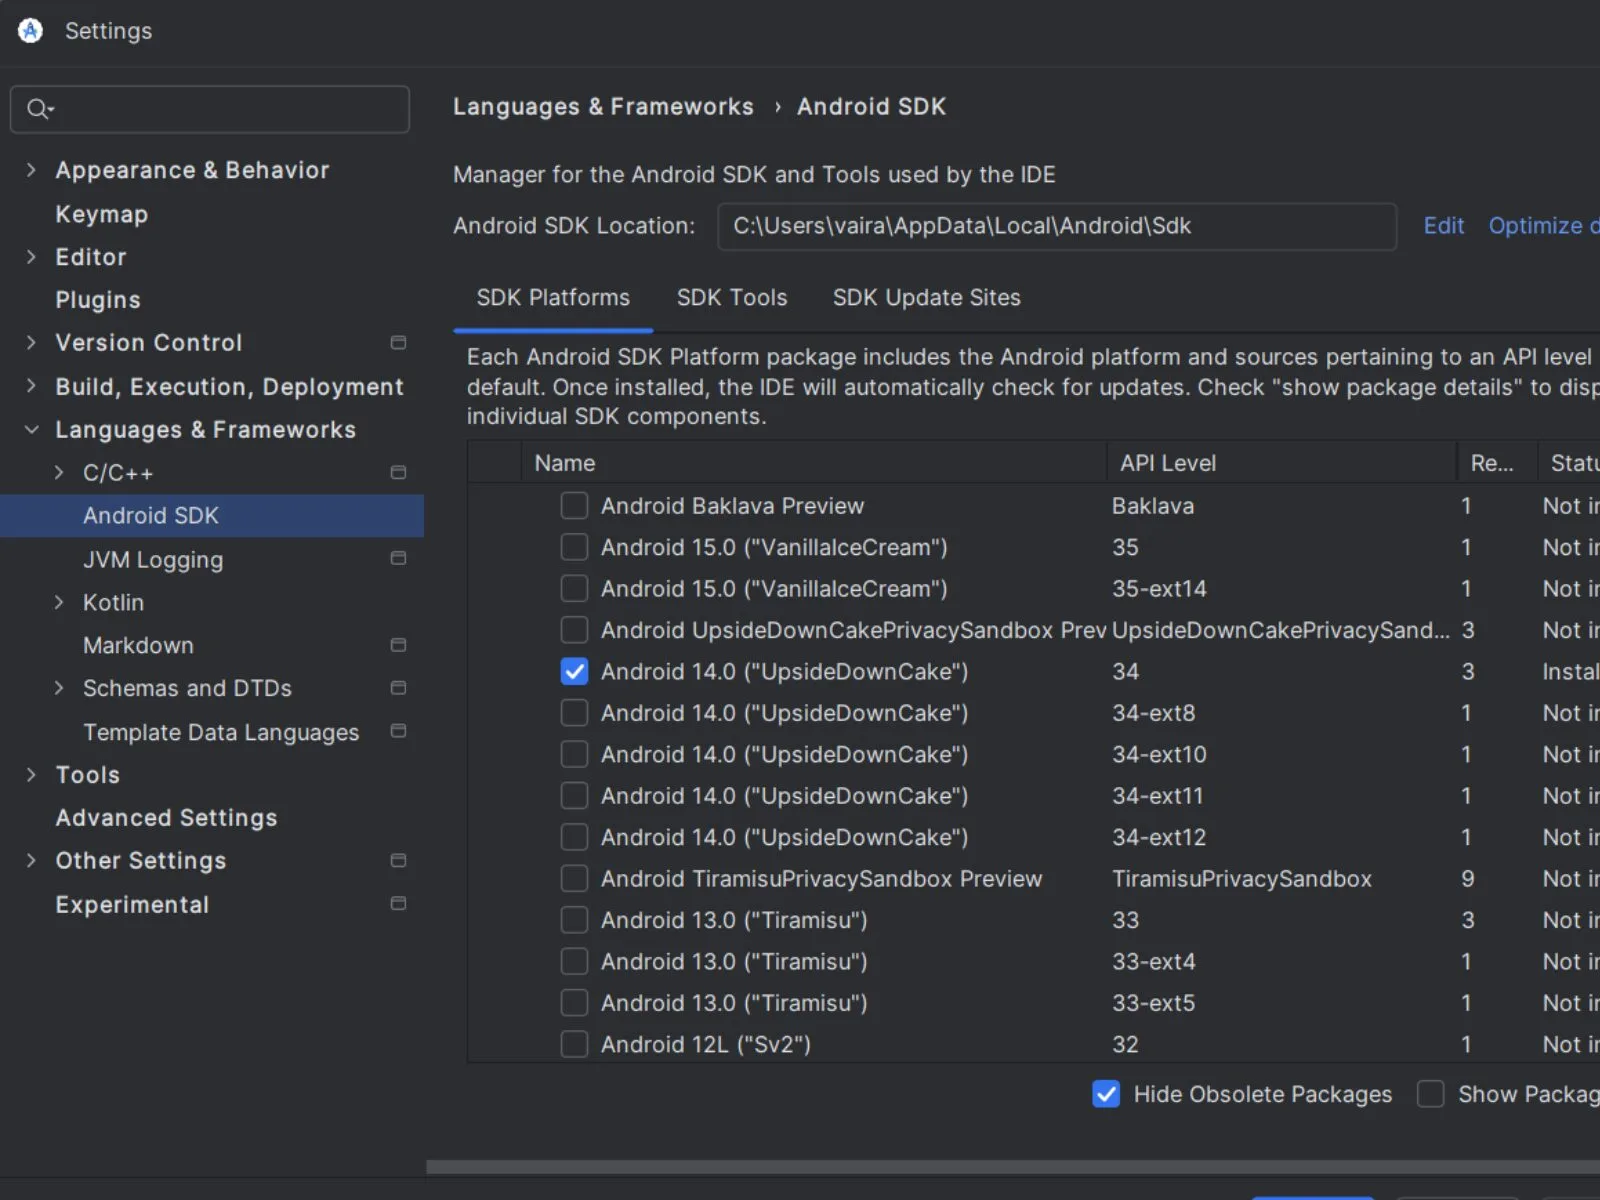Select the 34-ext12 API level cell
The height and width of the screenshot is (1200, 1600).
(x=1159, y=837)
